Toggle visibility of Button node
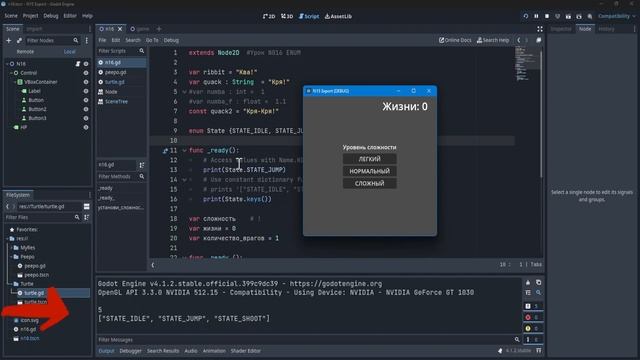 coord(86,100)
